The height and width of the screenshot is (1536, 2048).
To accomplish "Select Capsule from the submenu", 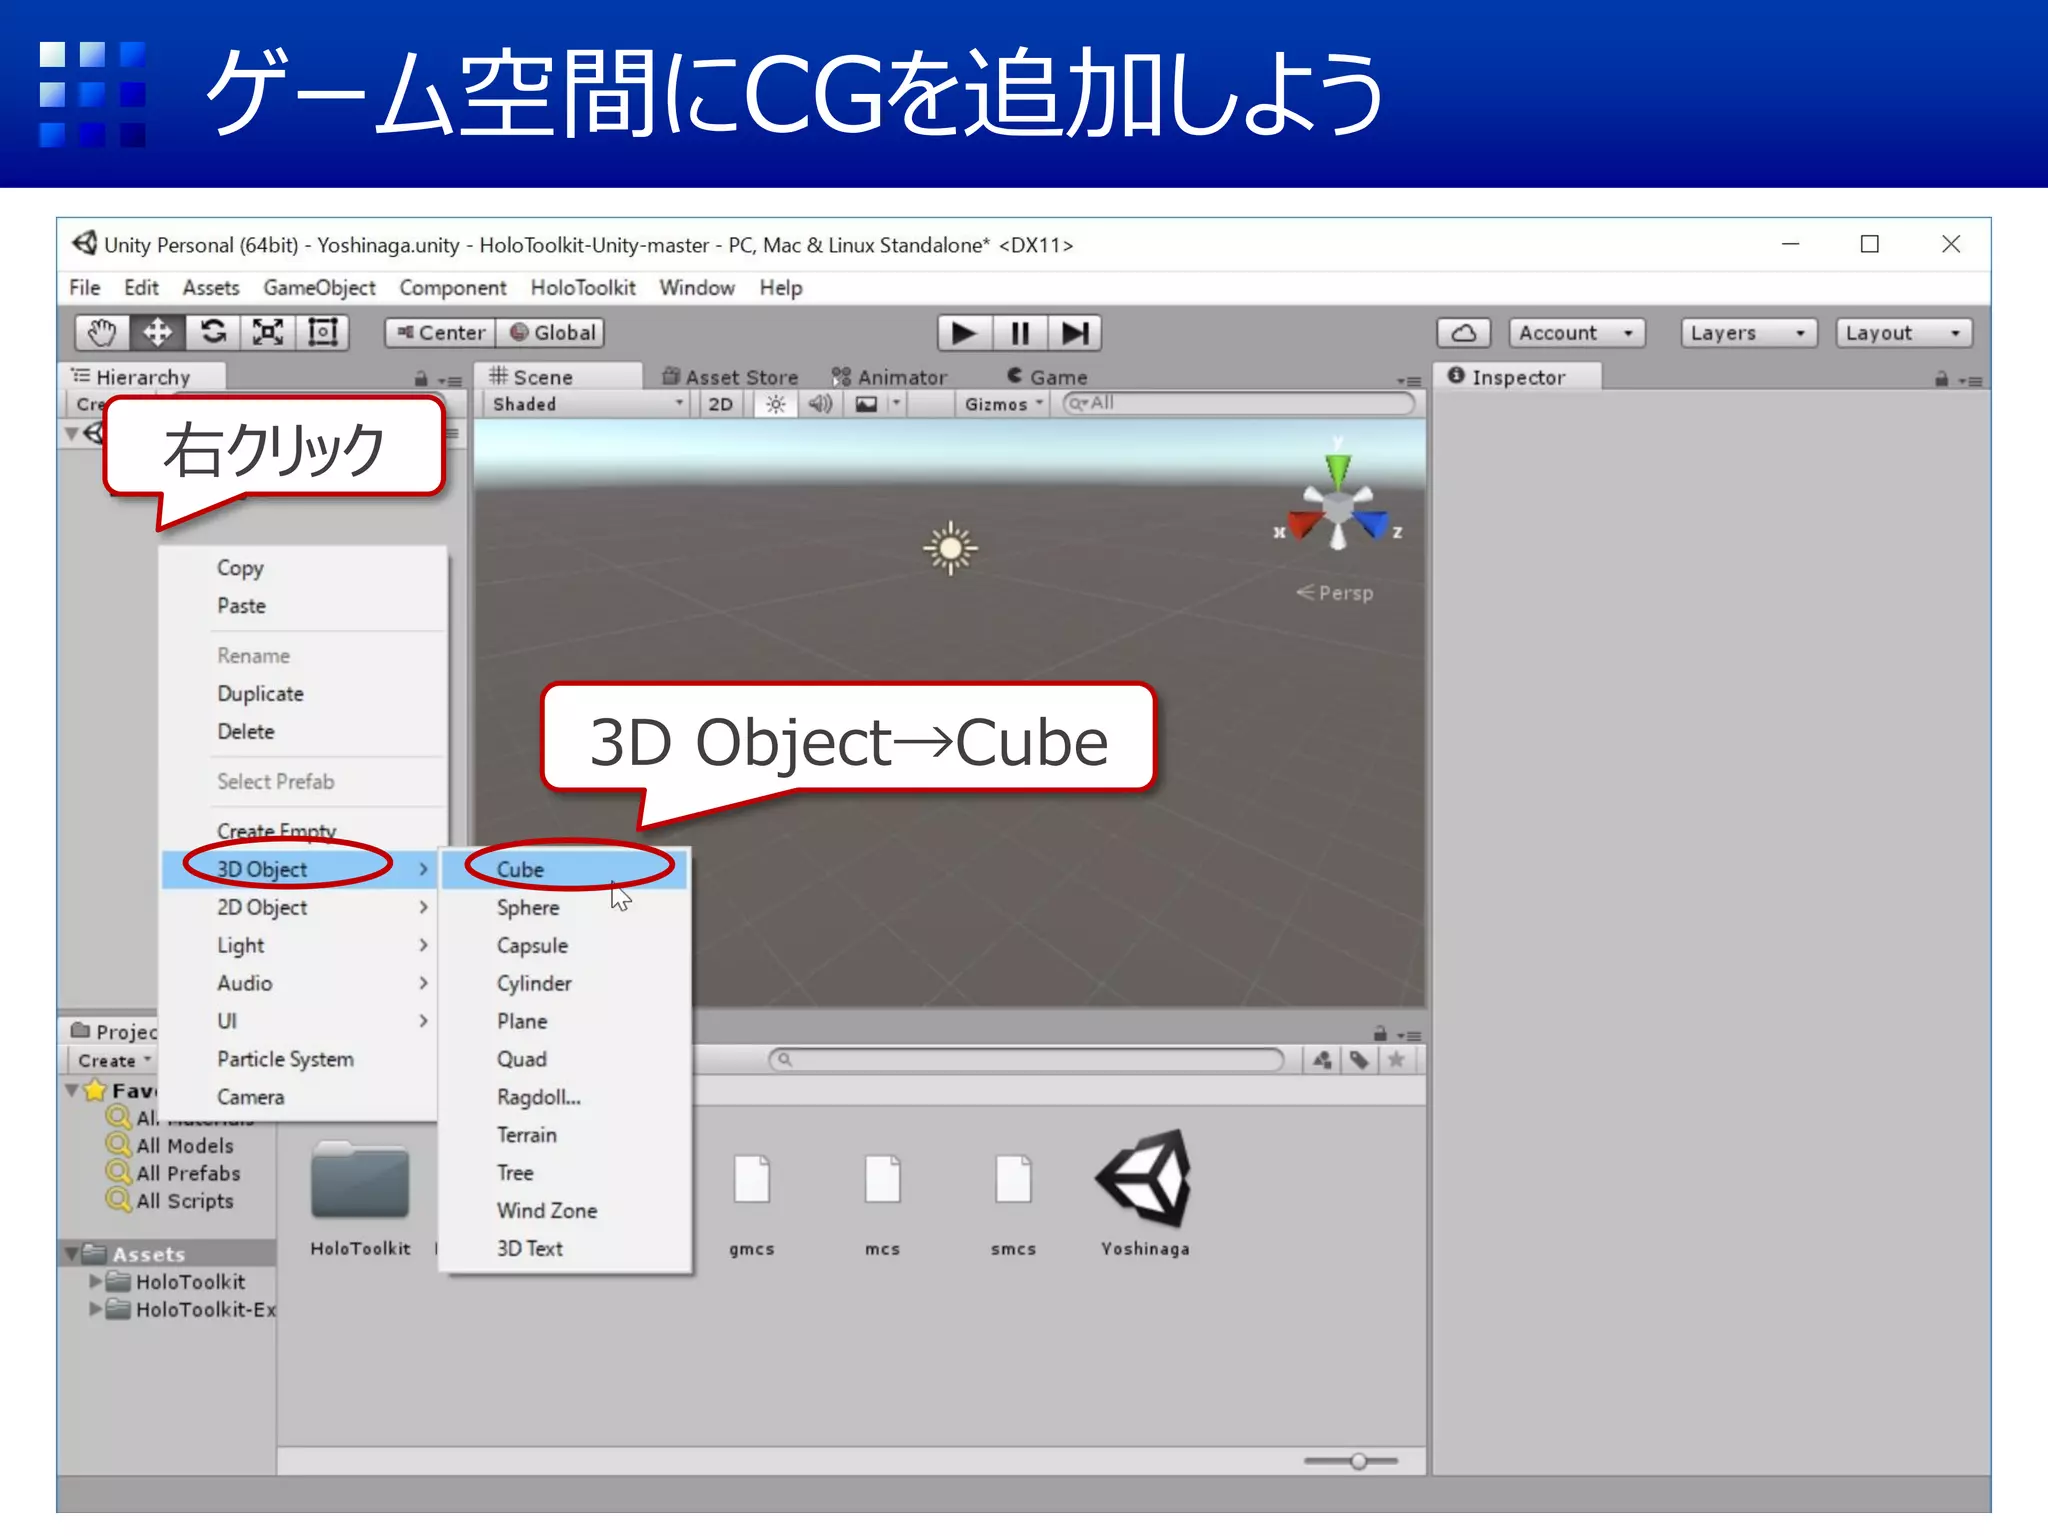I will pyautogui.click(x=565, y=945).
